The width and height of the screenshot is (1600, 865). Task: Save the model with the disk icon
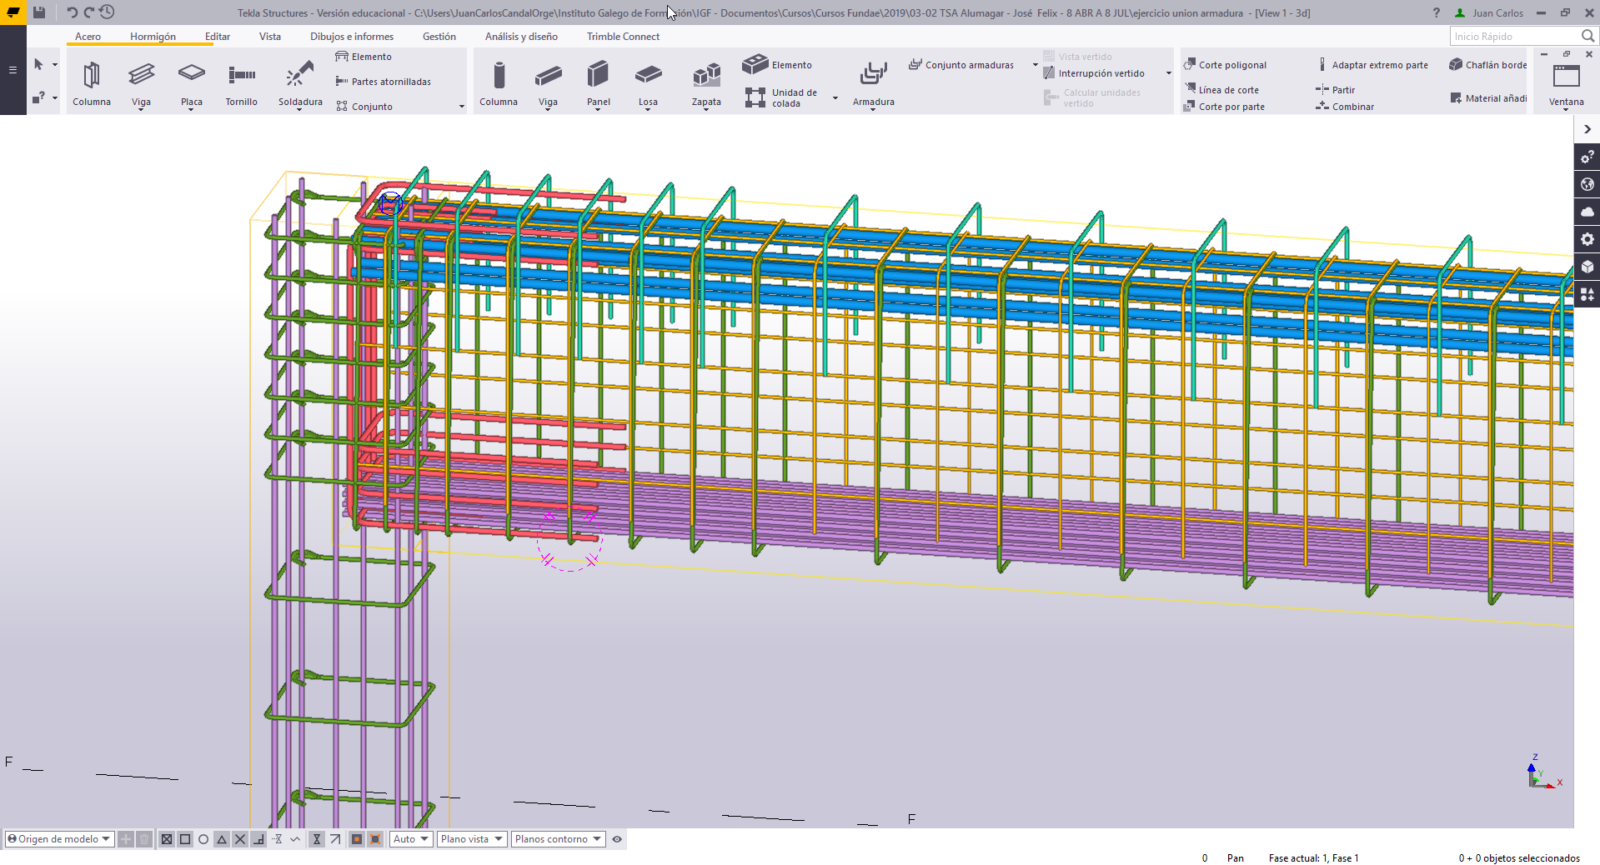(39, 13)
